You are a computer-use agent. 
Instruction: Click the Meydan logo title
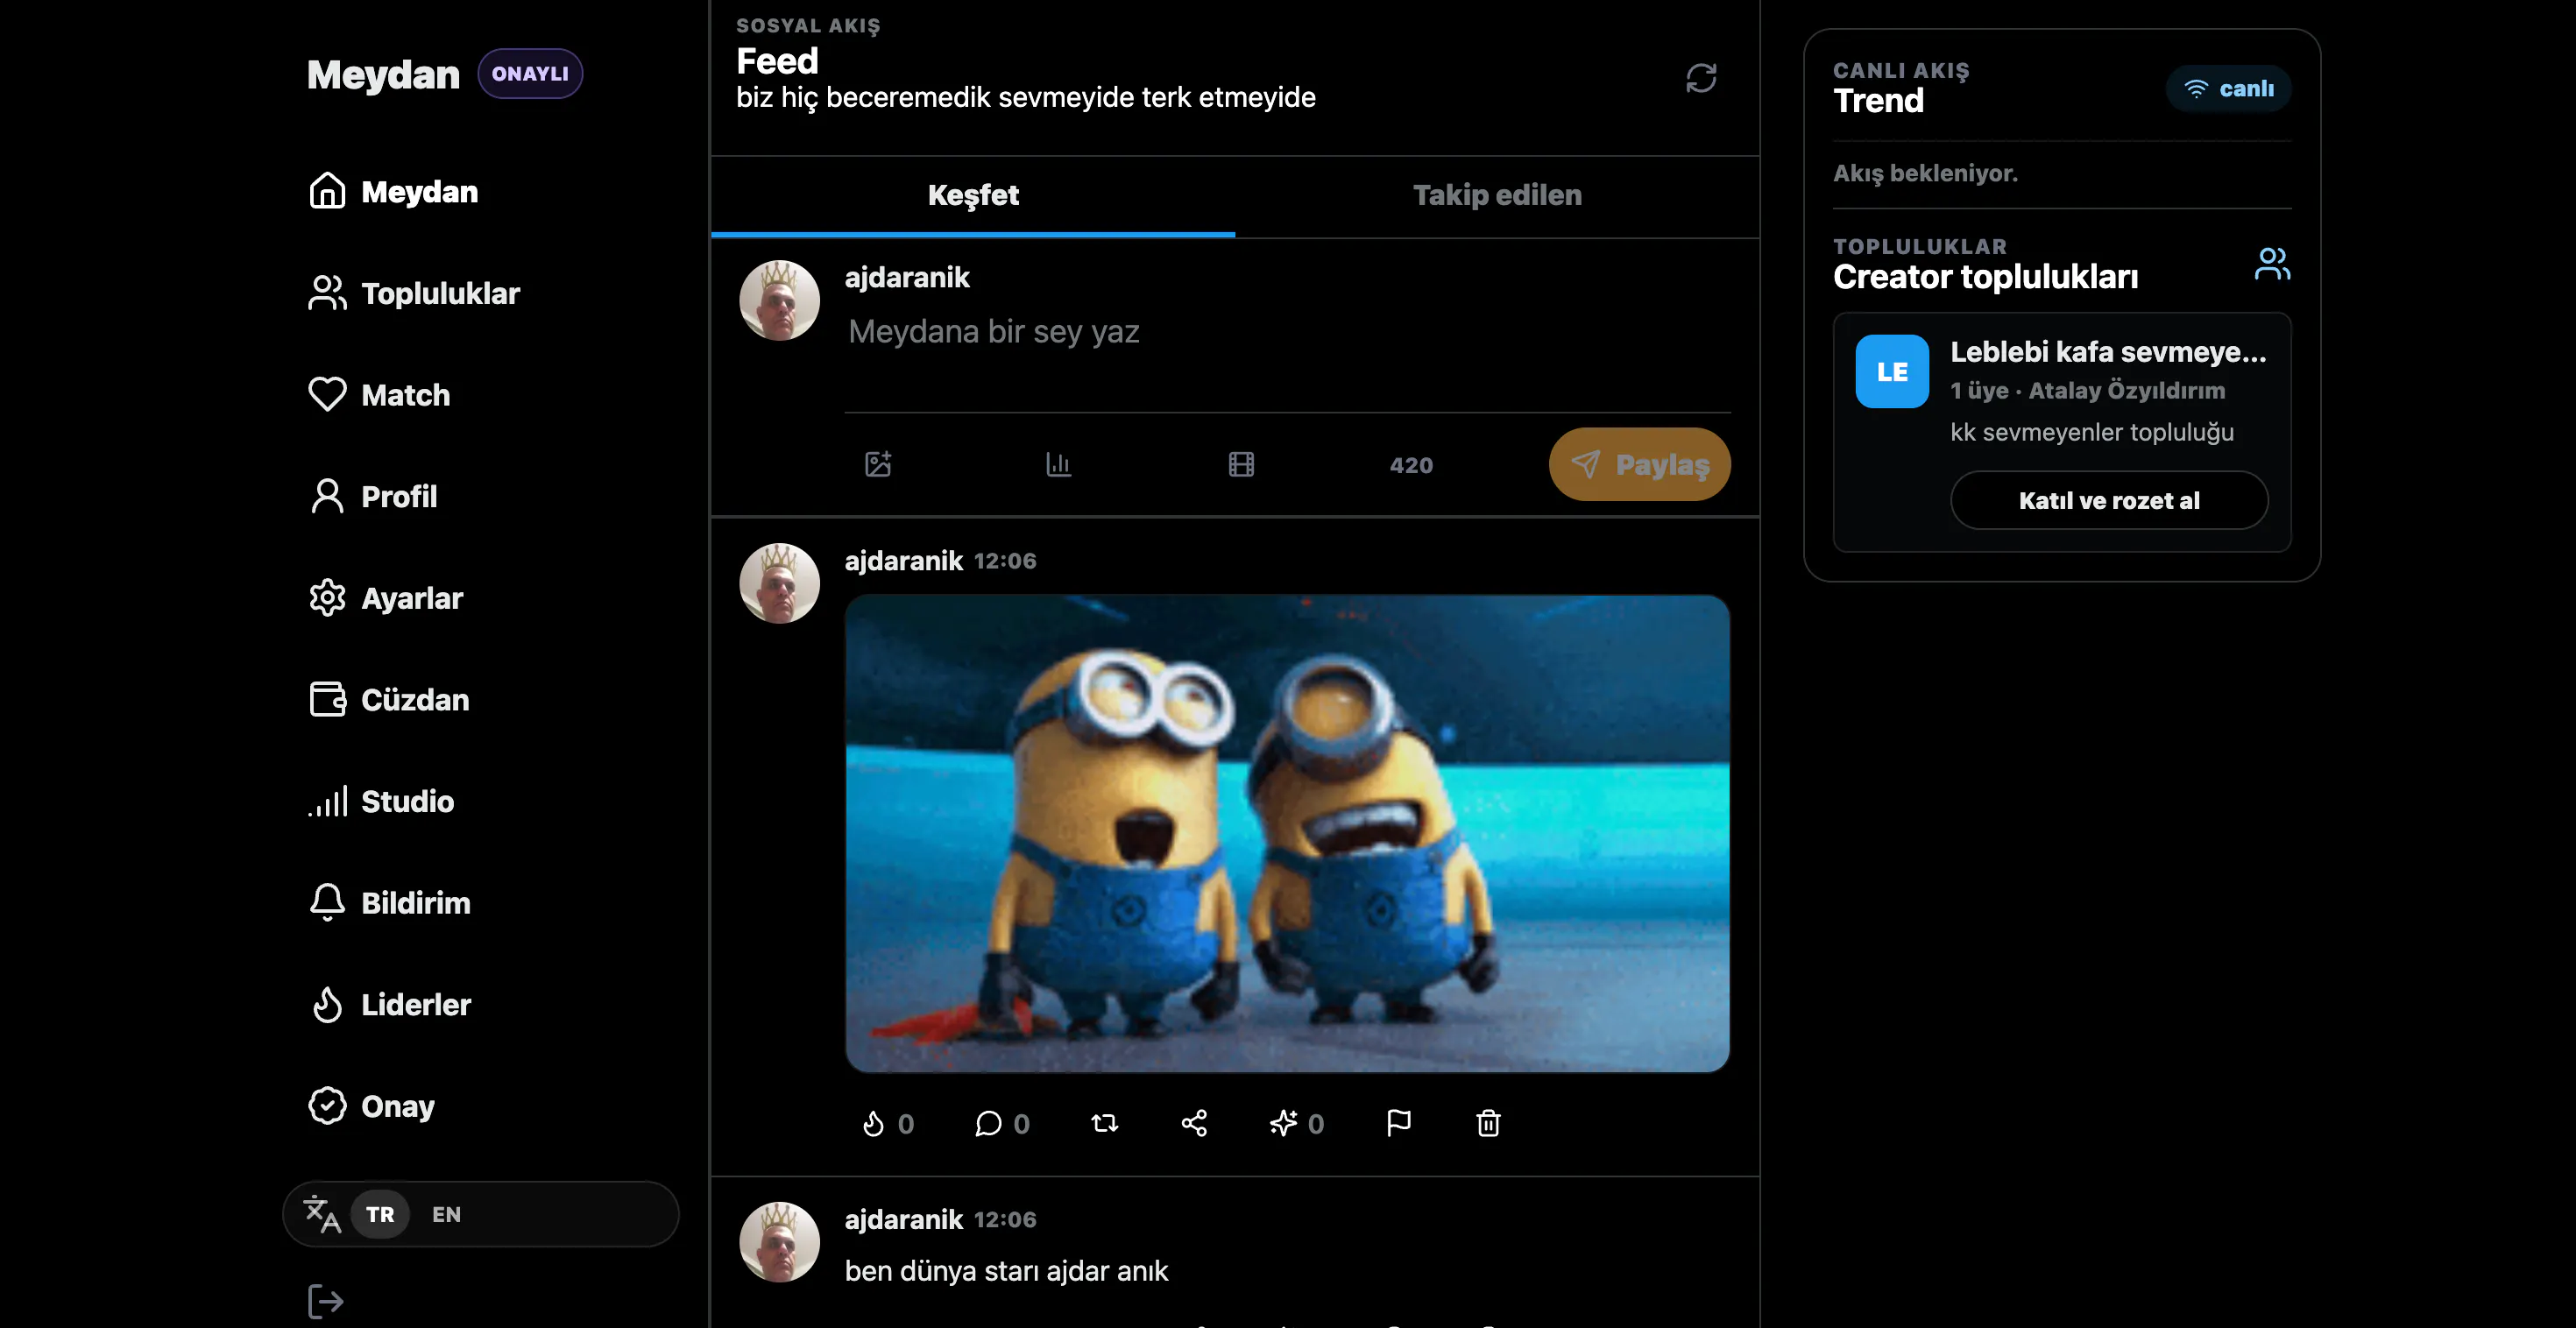(x=383, y=75)
